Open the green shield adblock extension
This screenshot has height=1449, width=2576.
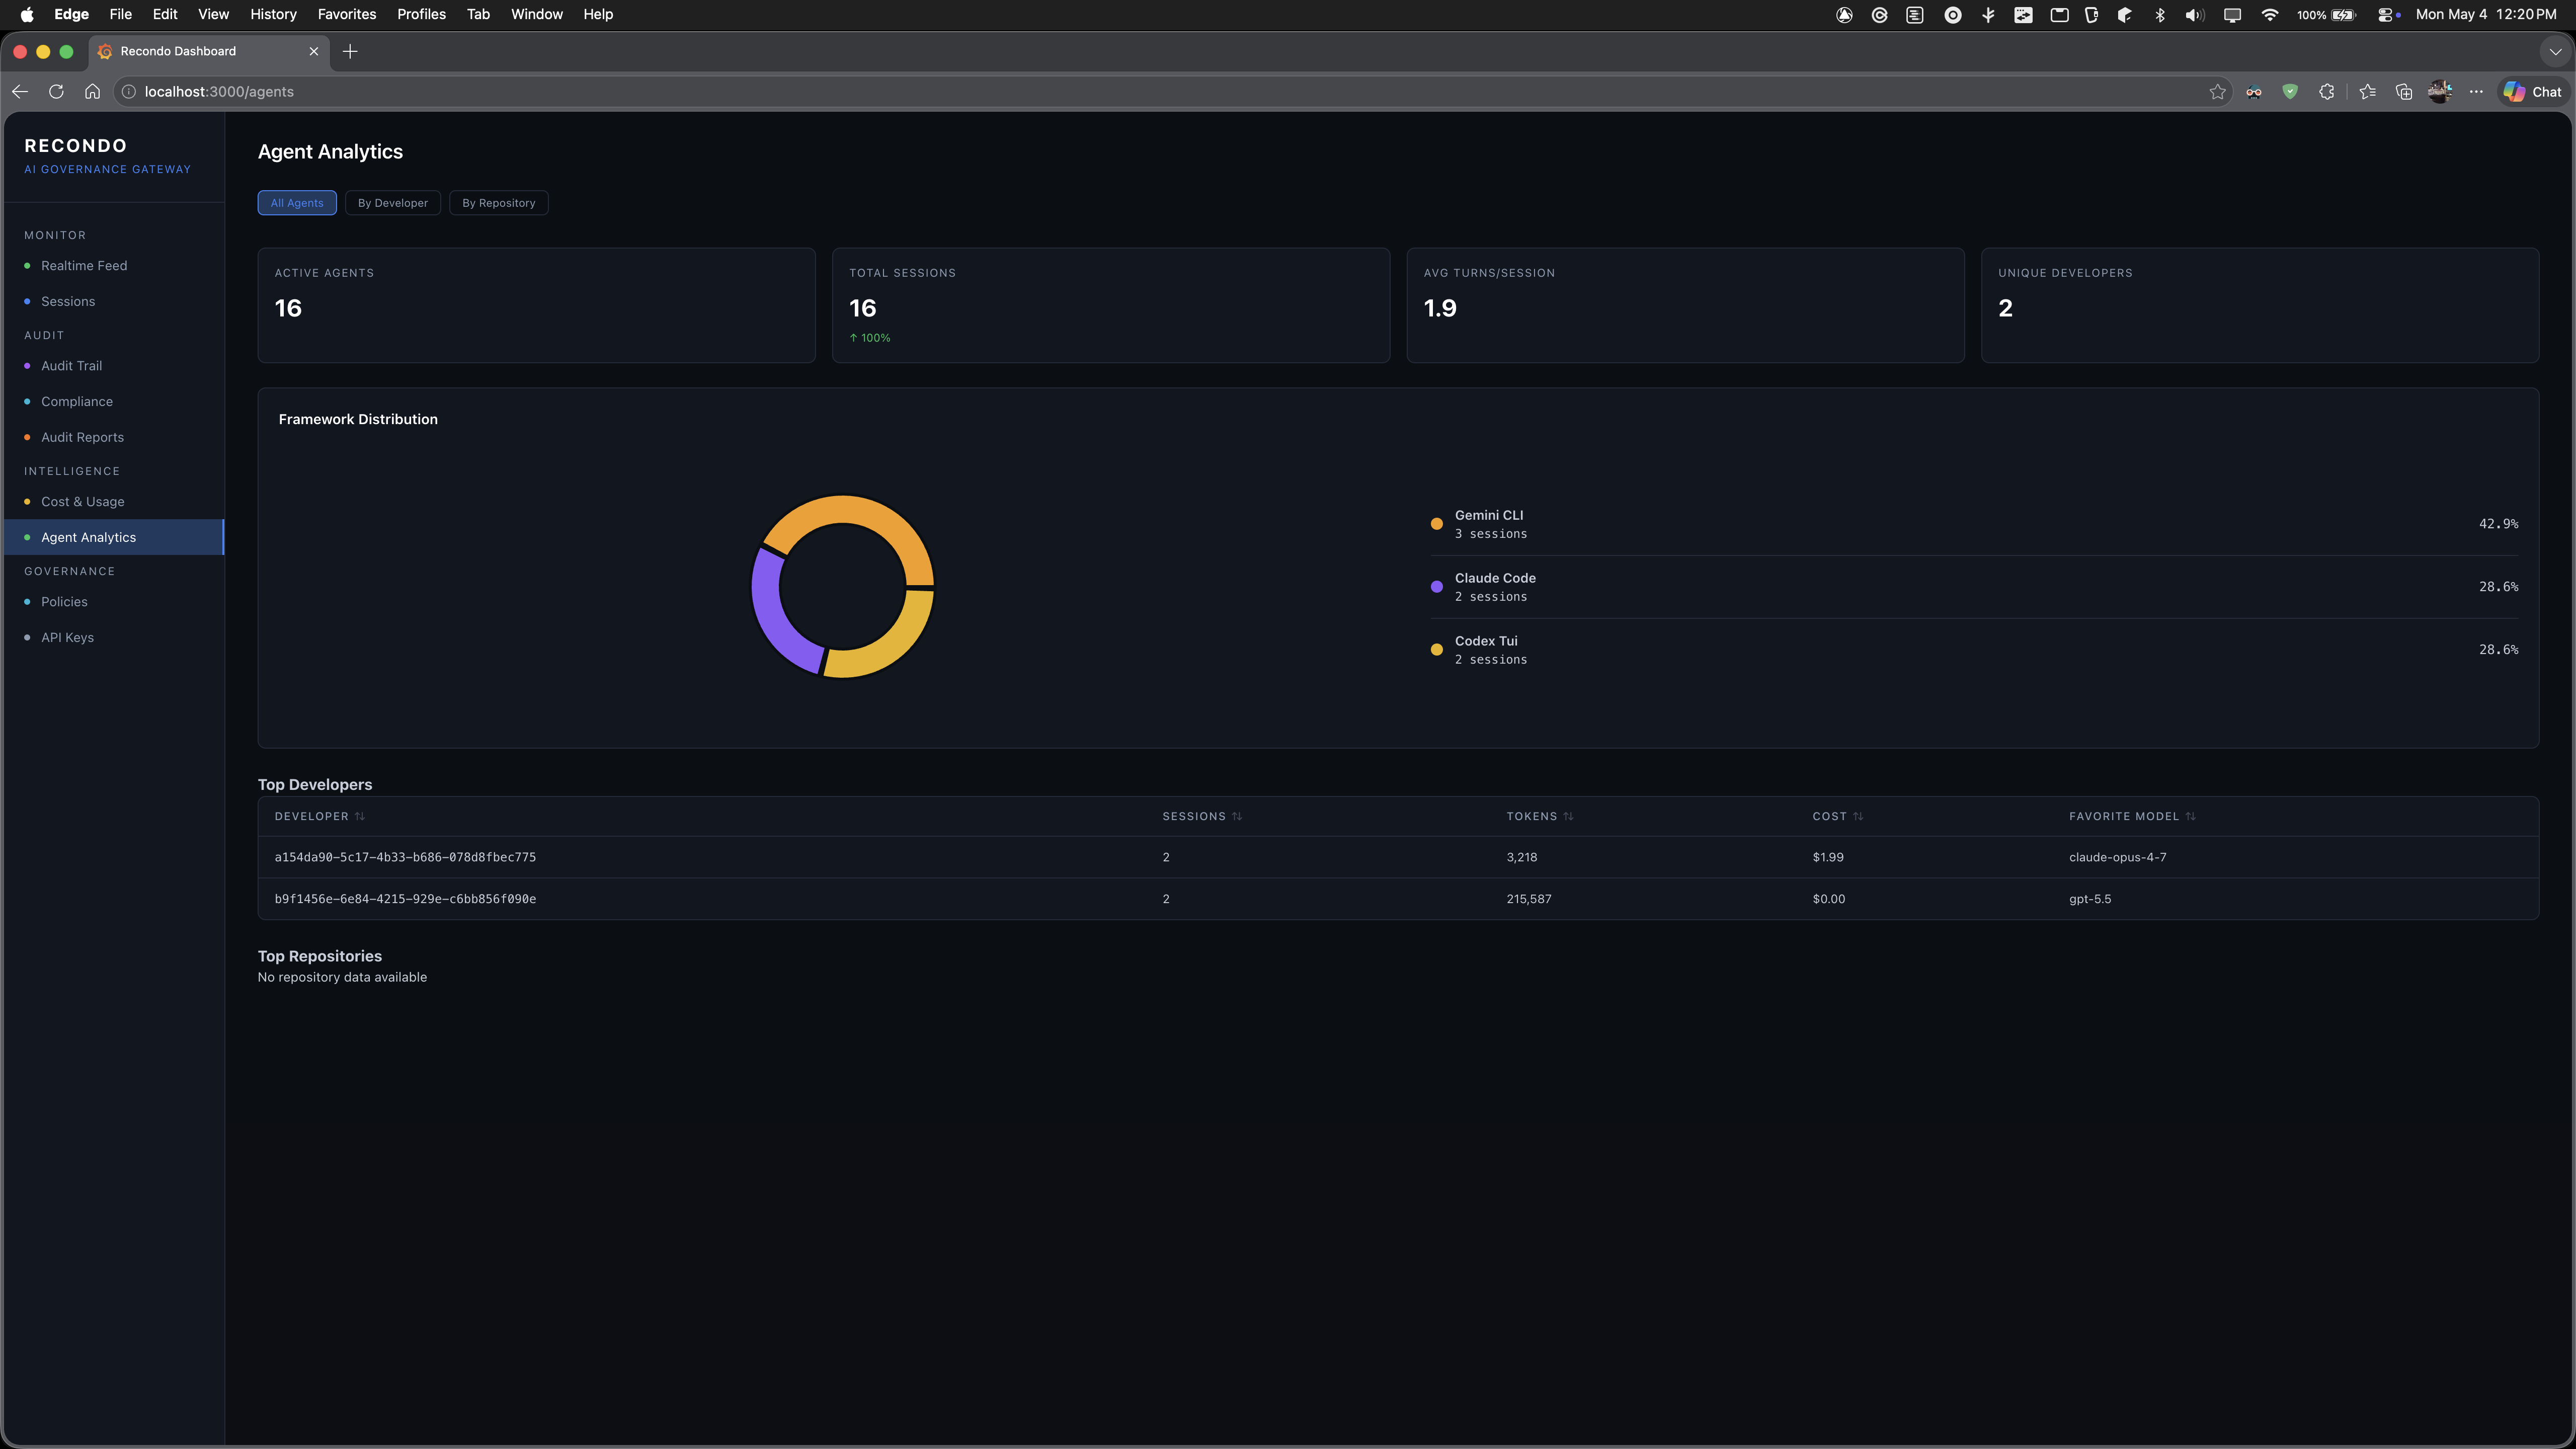pyautogui.click(x=2290, y=92)
